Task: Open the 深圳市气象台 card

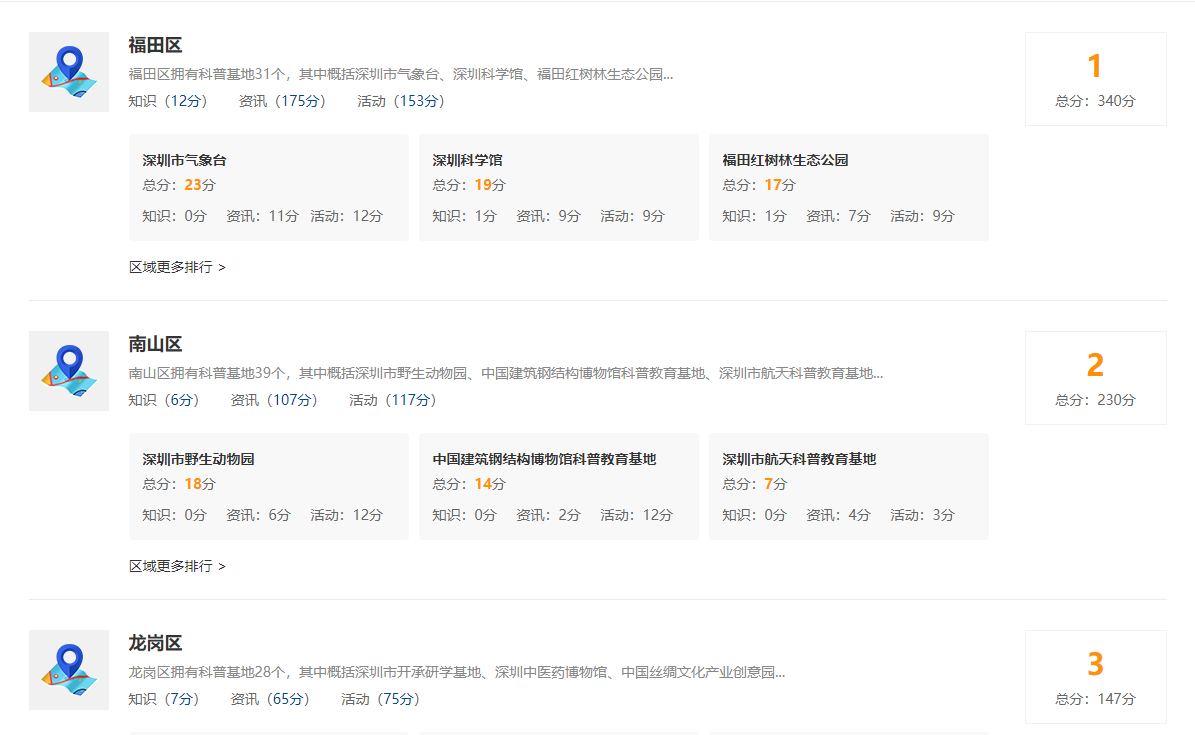Action: [x=268, y=187]
